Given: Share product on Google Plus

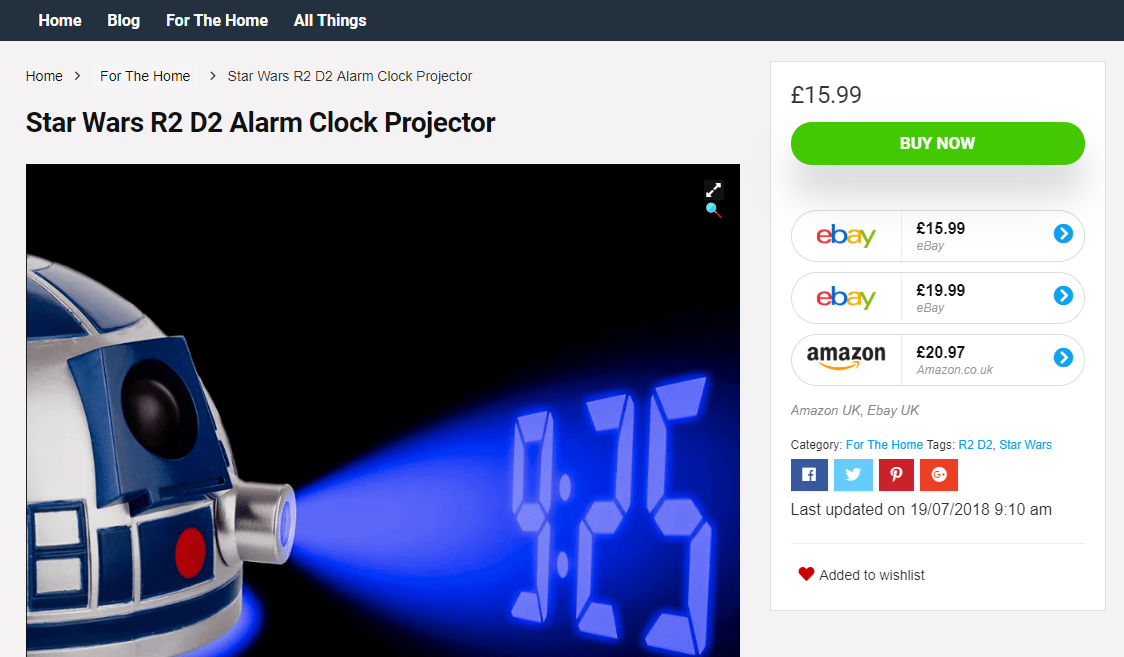Looking at the screenshot, I should (x=939, y=474).
